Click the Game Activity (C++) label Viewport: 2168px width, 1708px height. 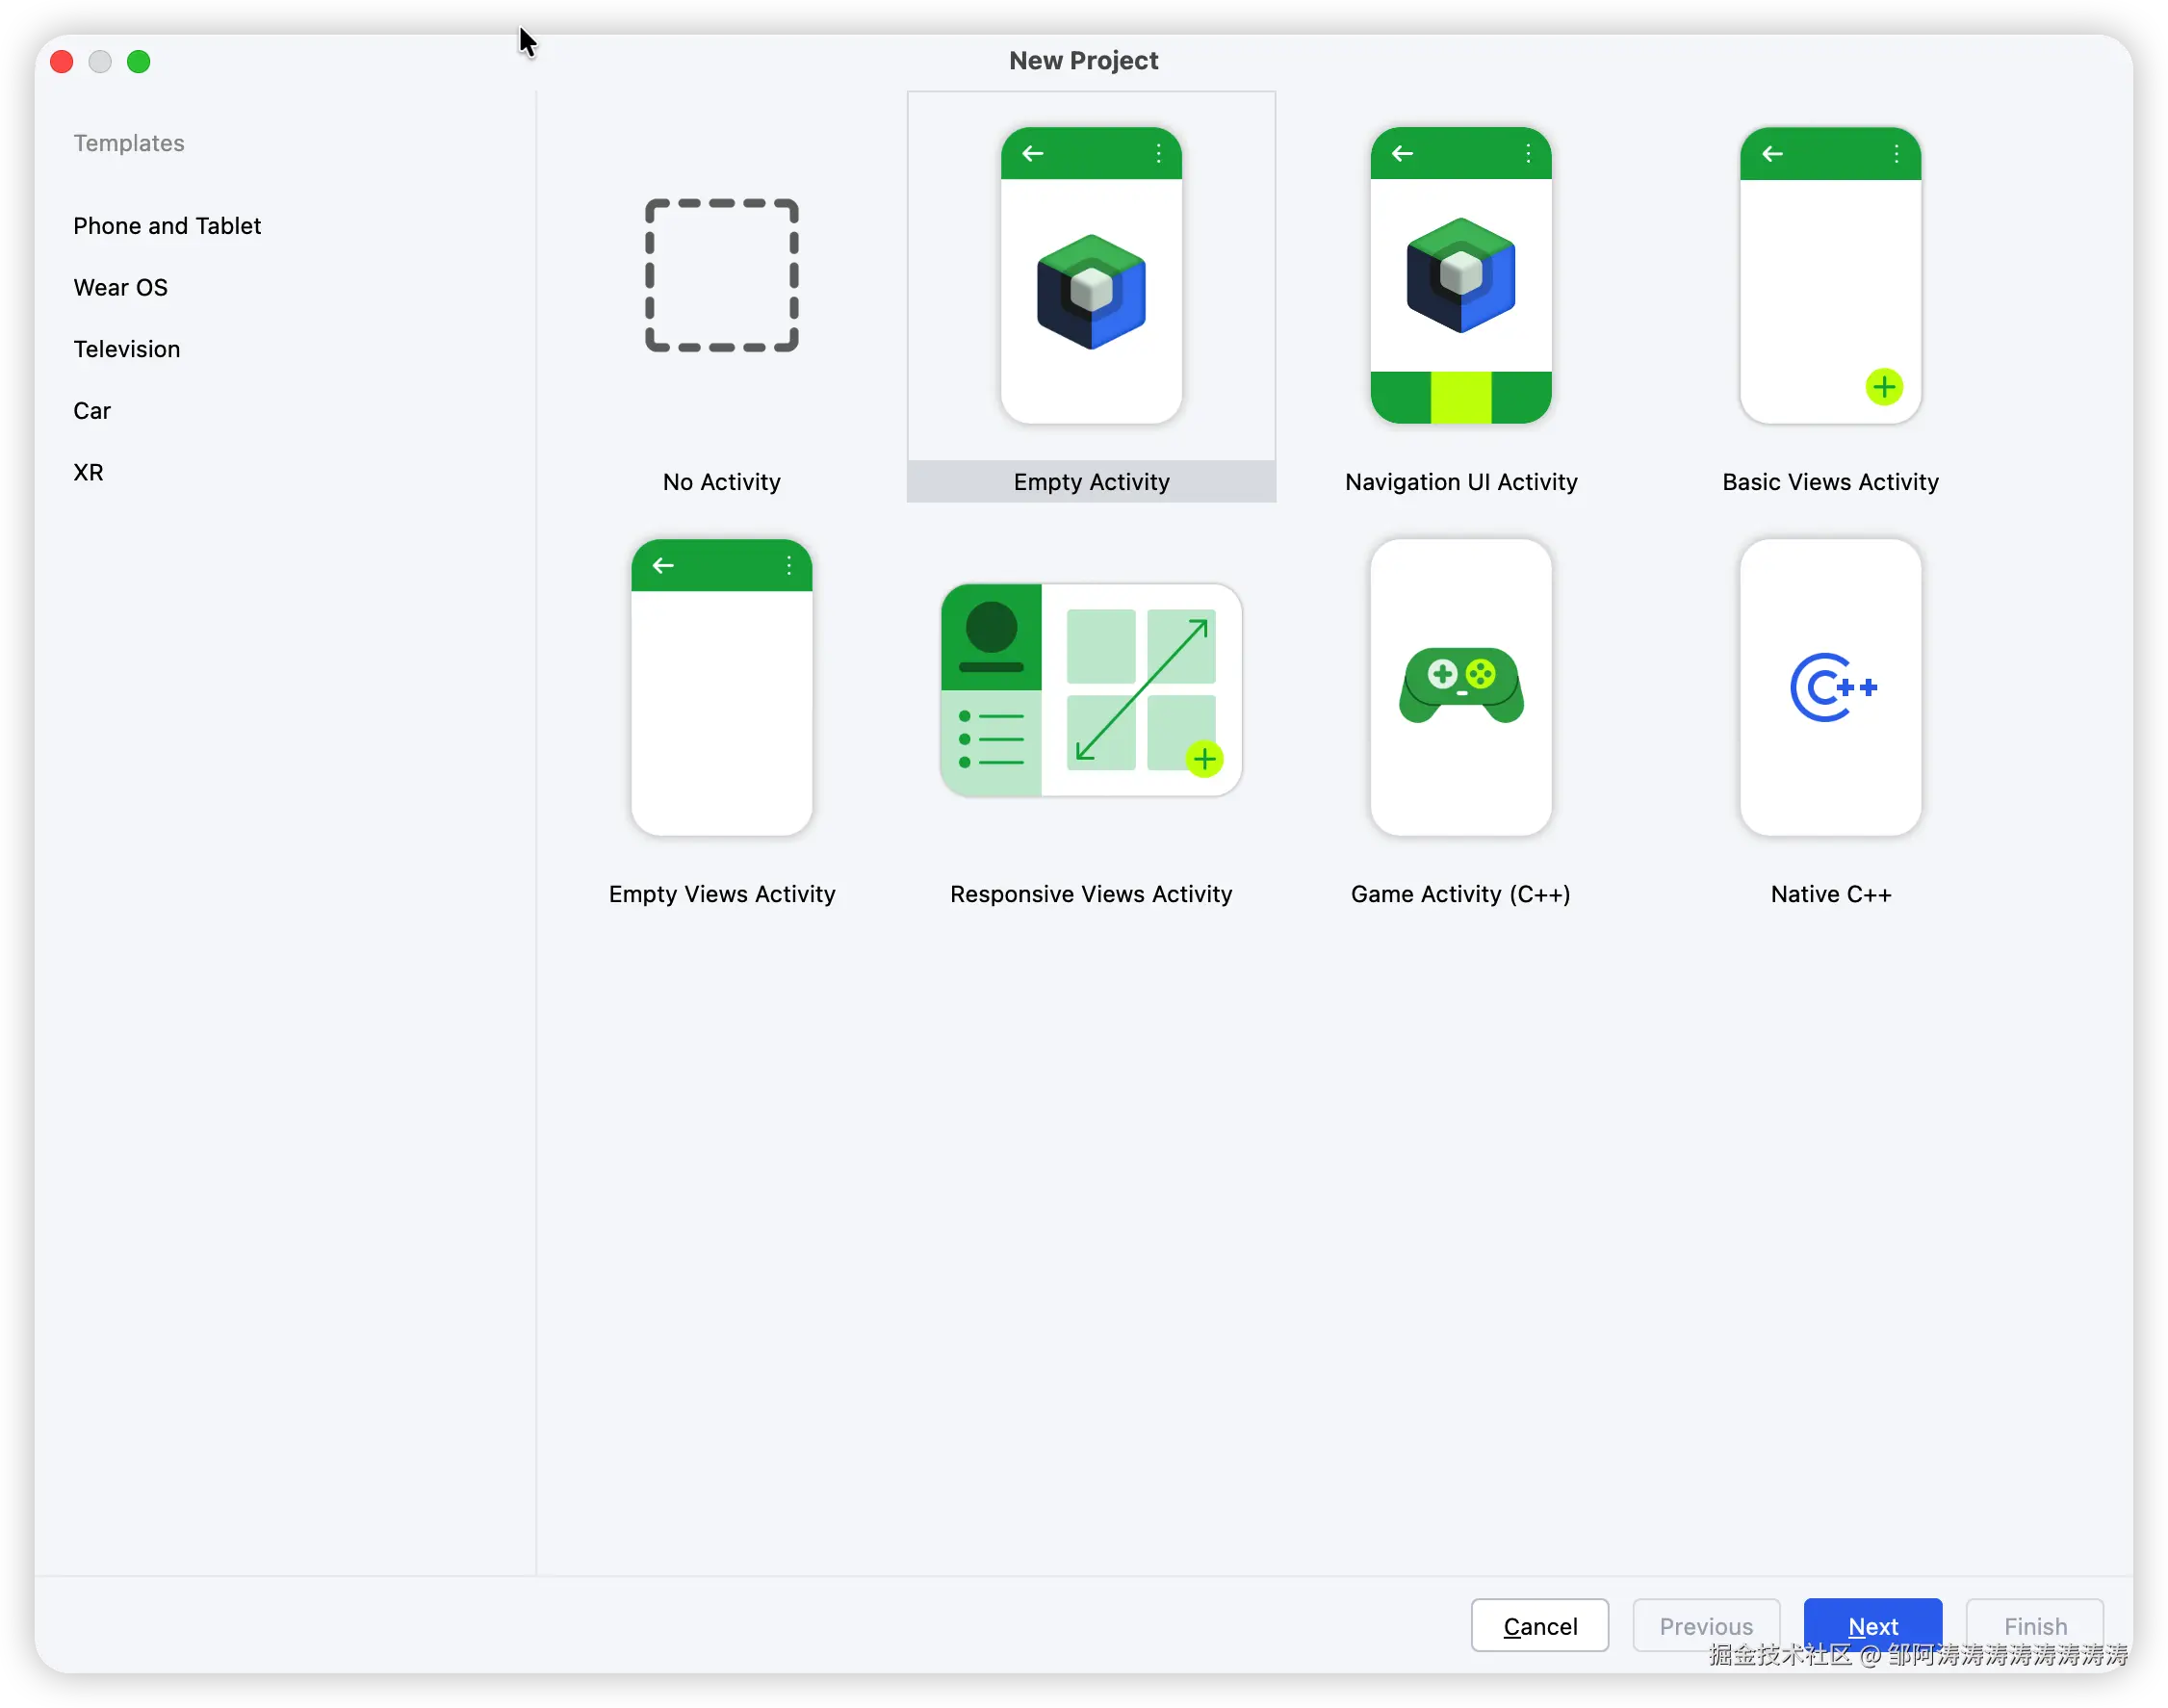tap(1460, 894)
